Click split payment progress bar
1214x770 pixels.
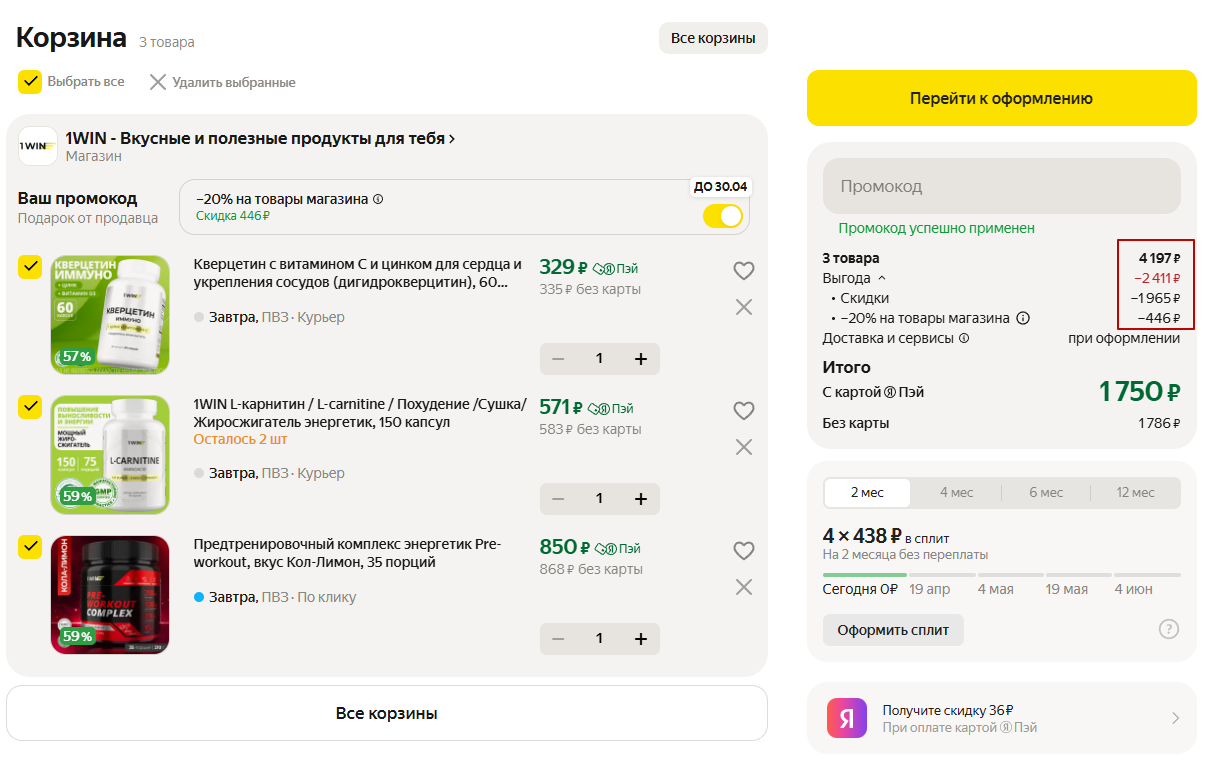point(1001,575)
